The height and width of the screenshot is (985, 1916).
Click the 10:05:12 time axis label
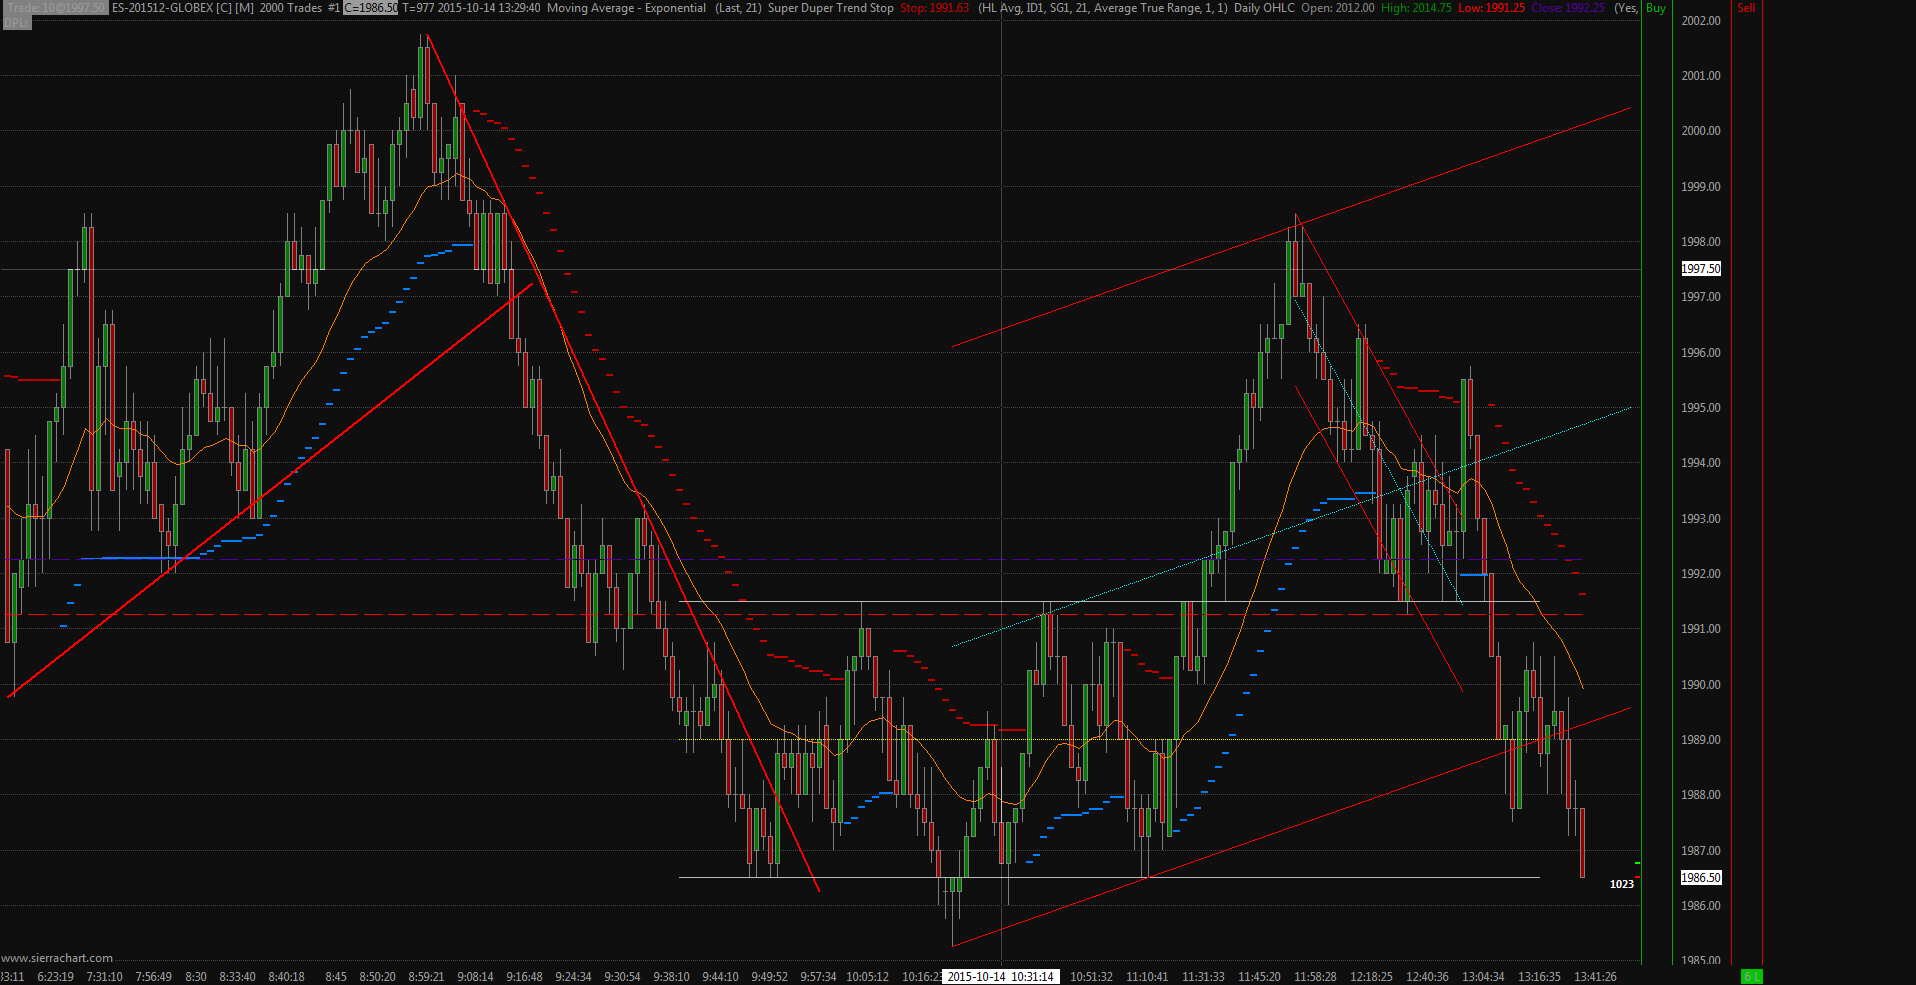867,977
